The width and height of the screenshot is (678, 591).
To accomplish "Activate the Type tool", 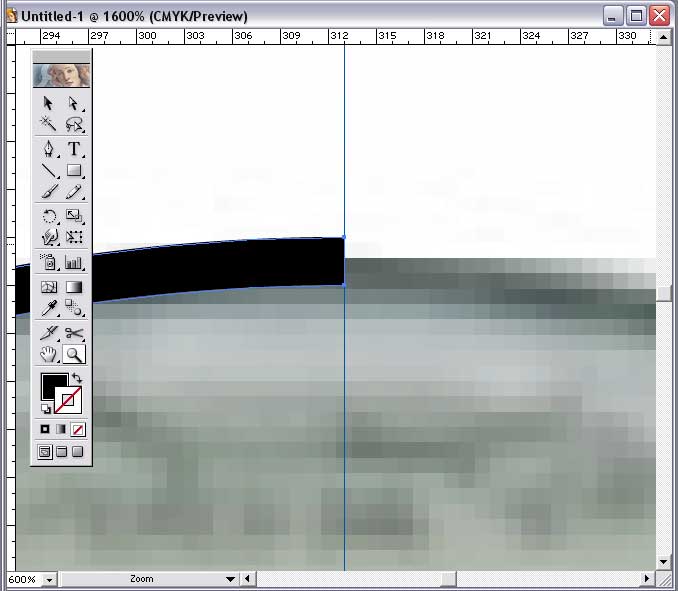I will [x=74, y=149].
